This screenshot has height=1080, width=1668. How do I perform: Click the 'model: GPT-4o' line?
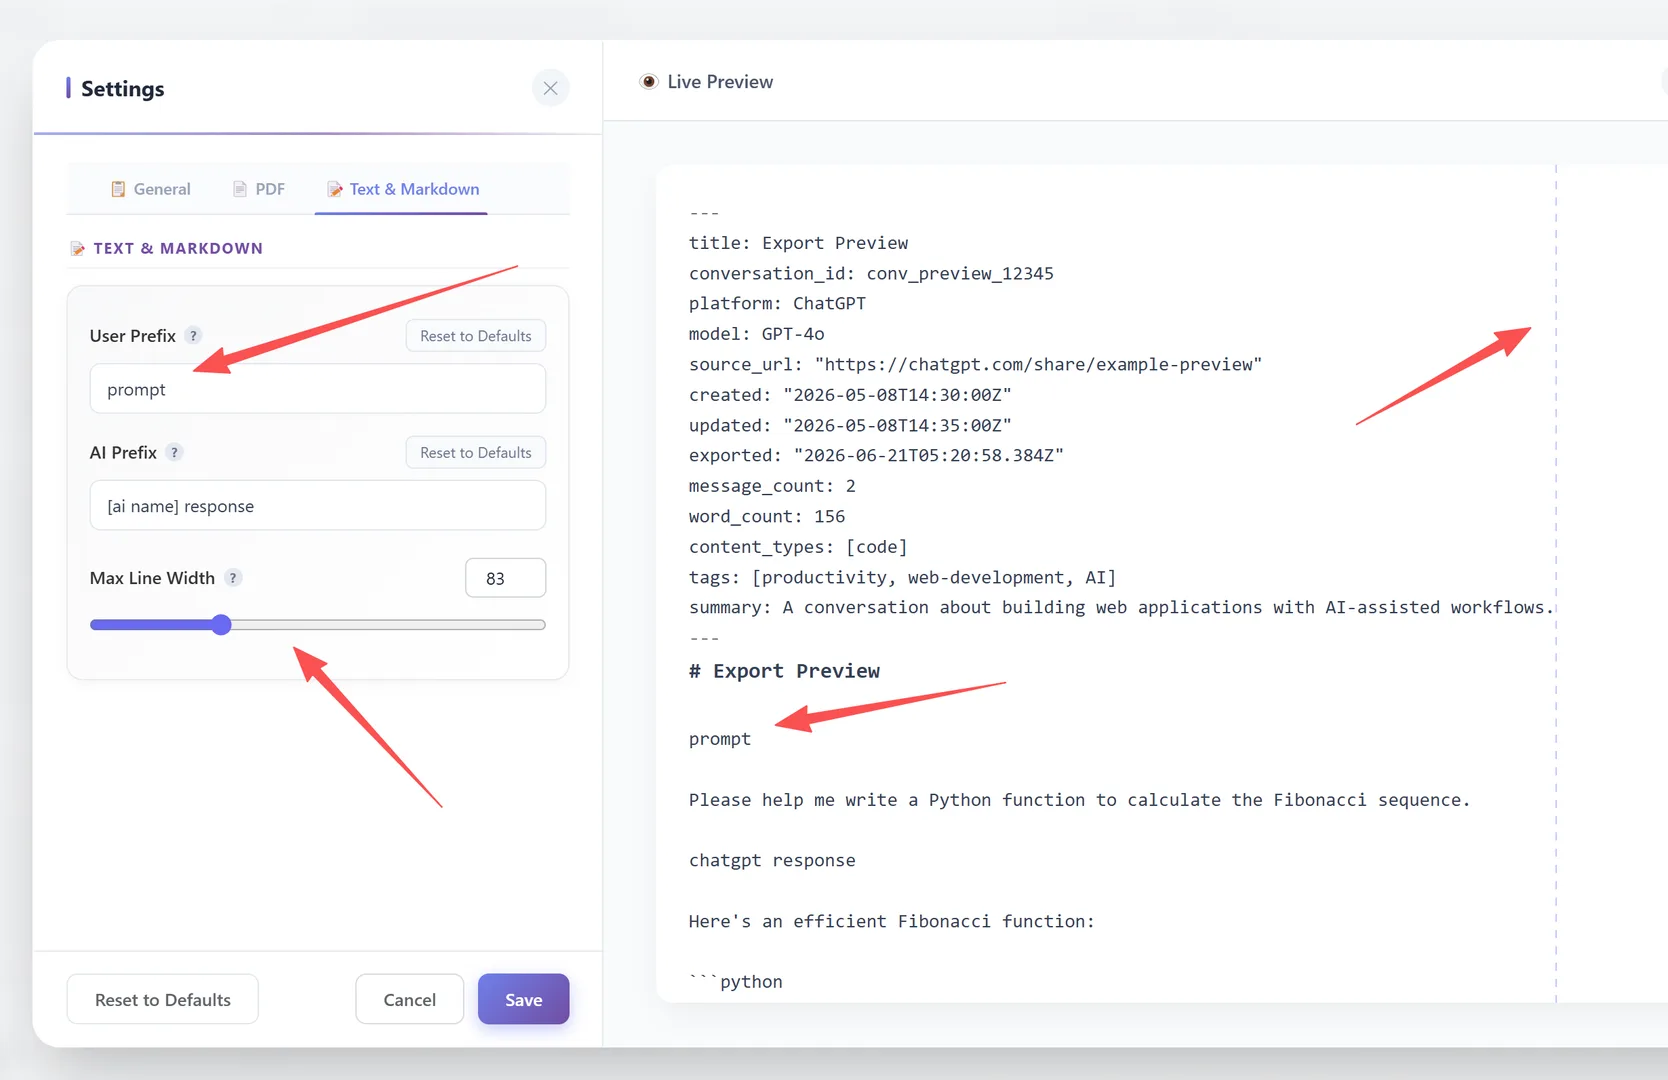tap(756, 334)
